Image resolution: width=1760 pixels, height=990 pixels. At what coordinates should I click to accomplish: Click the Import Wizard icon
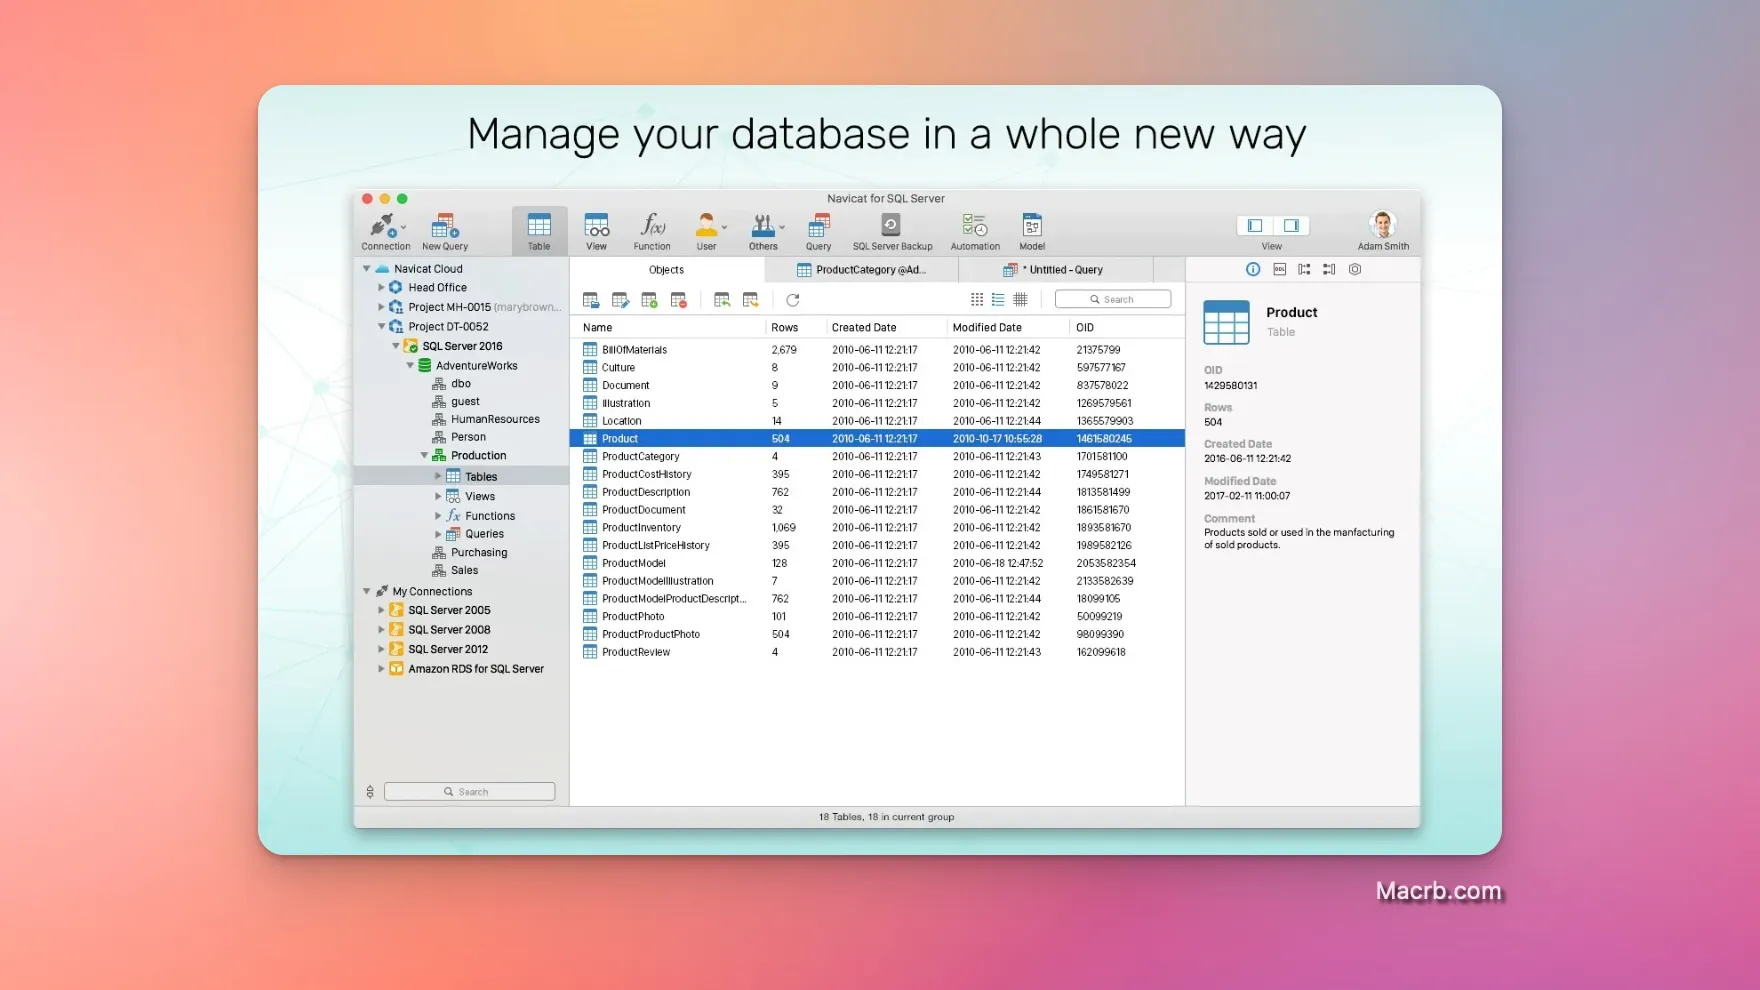click(722, 300)
